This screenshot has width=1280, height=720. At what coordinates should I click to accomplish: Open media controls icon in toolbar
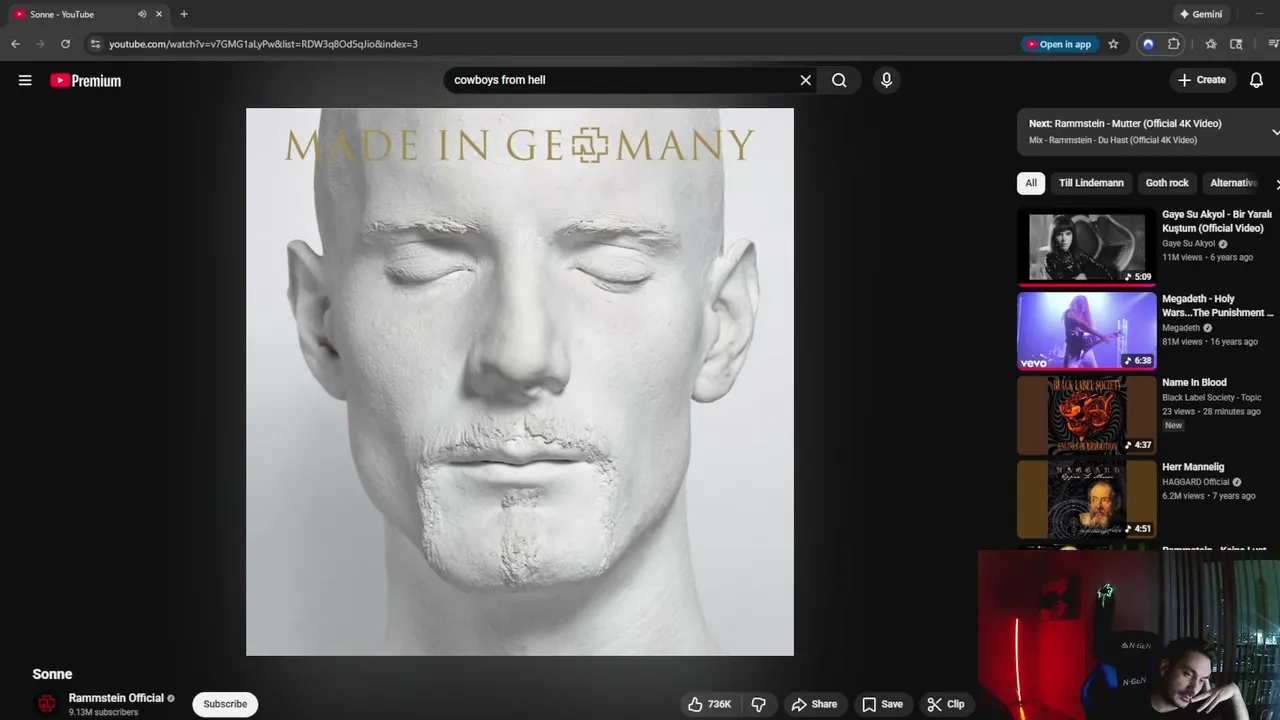1272,44
